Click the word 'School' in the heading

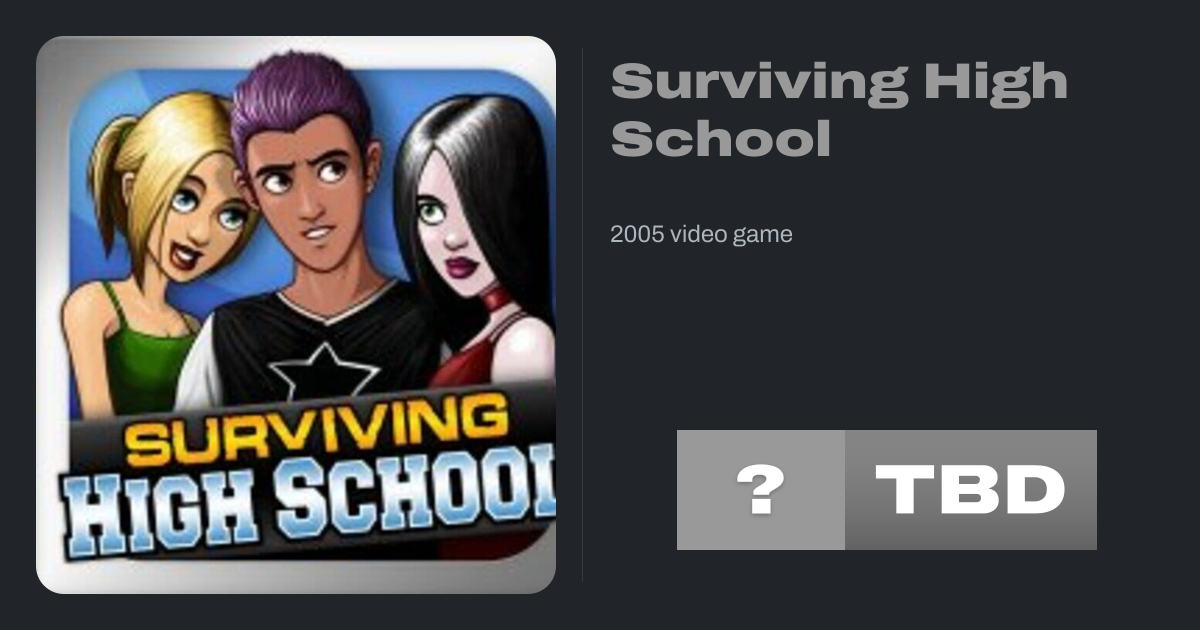tap(721, 138)
